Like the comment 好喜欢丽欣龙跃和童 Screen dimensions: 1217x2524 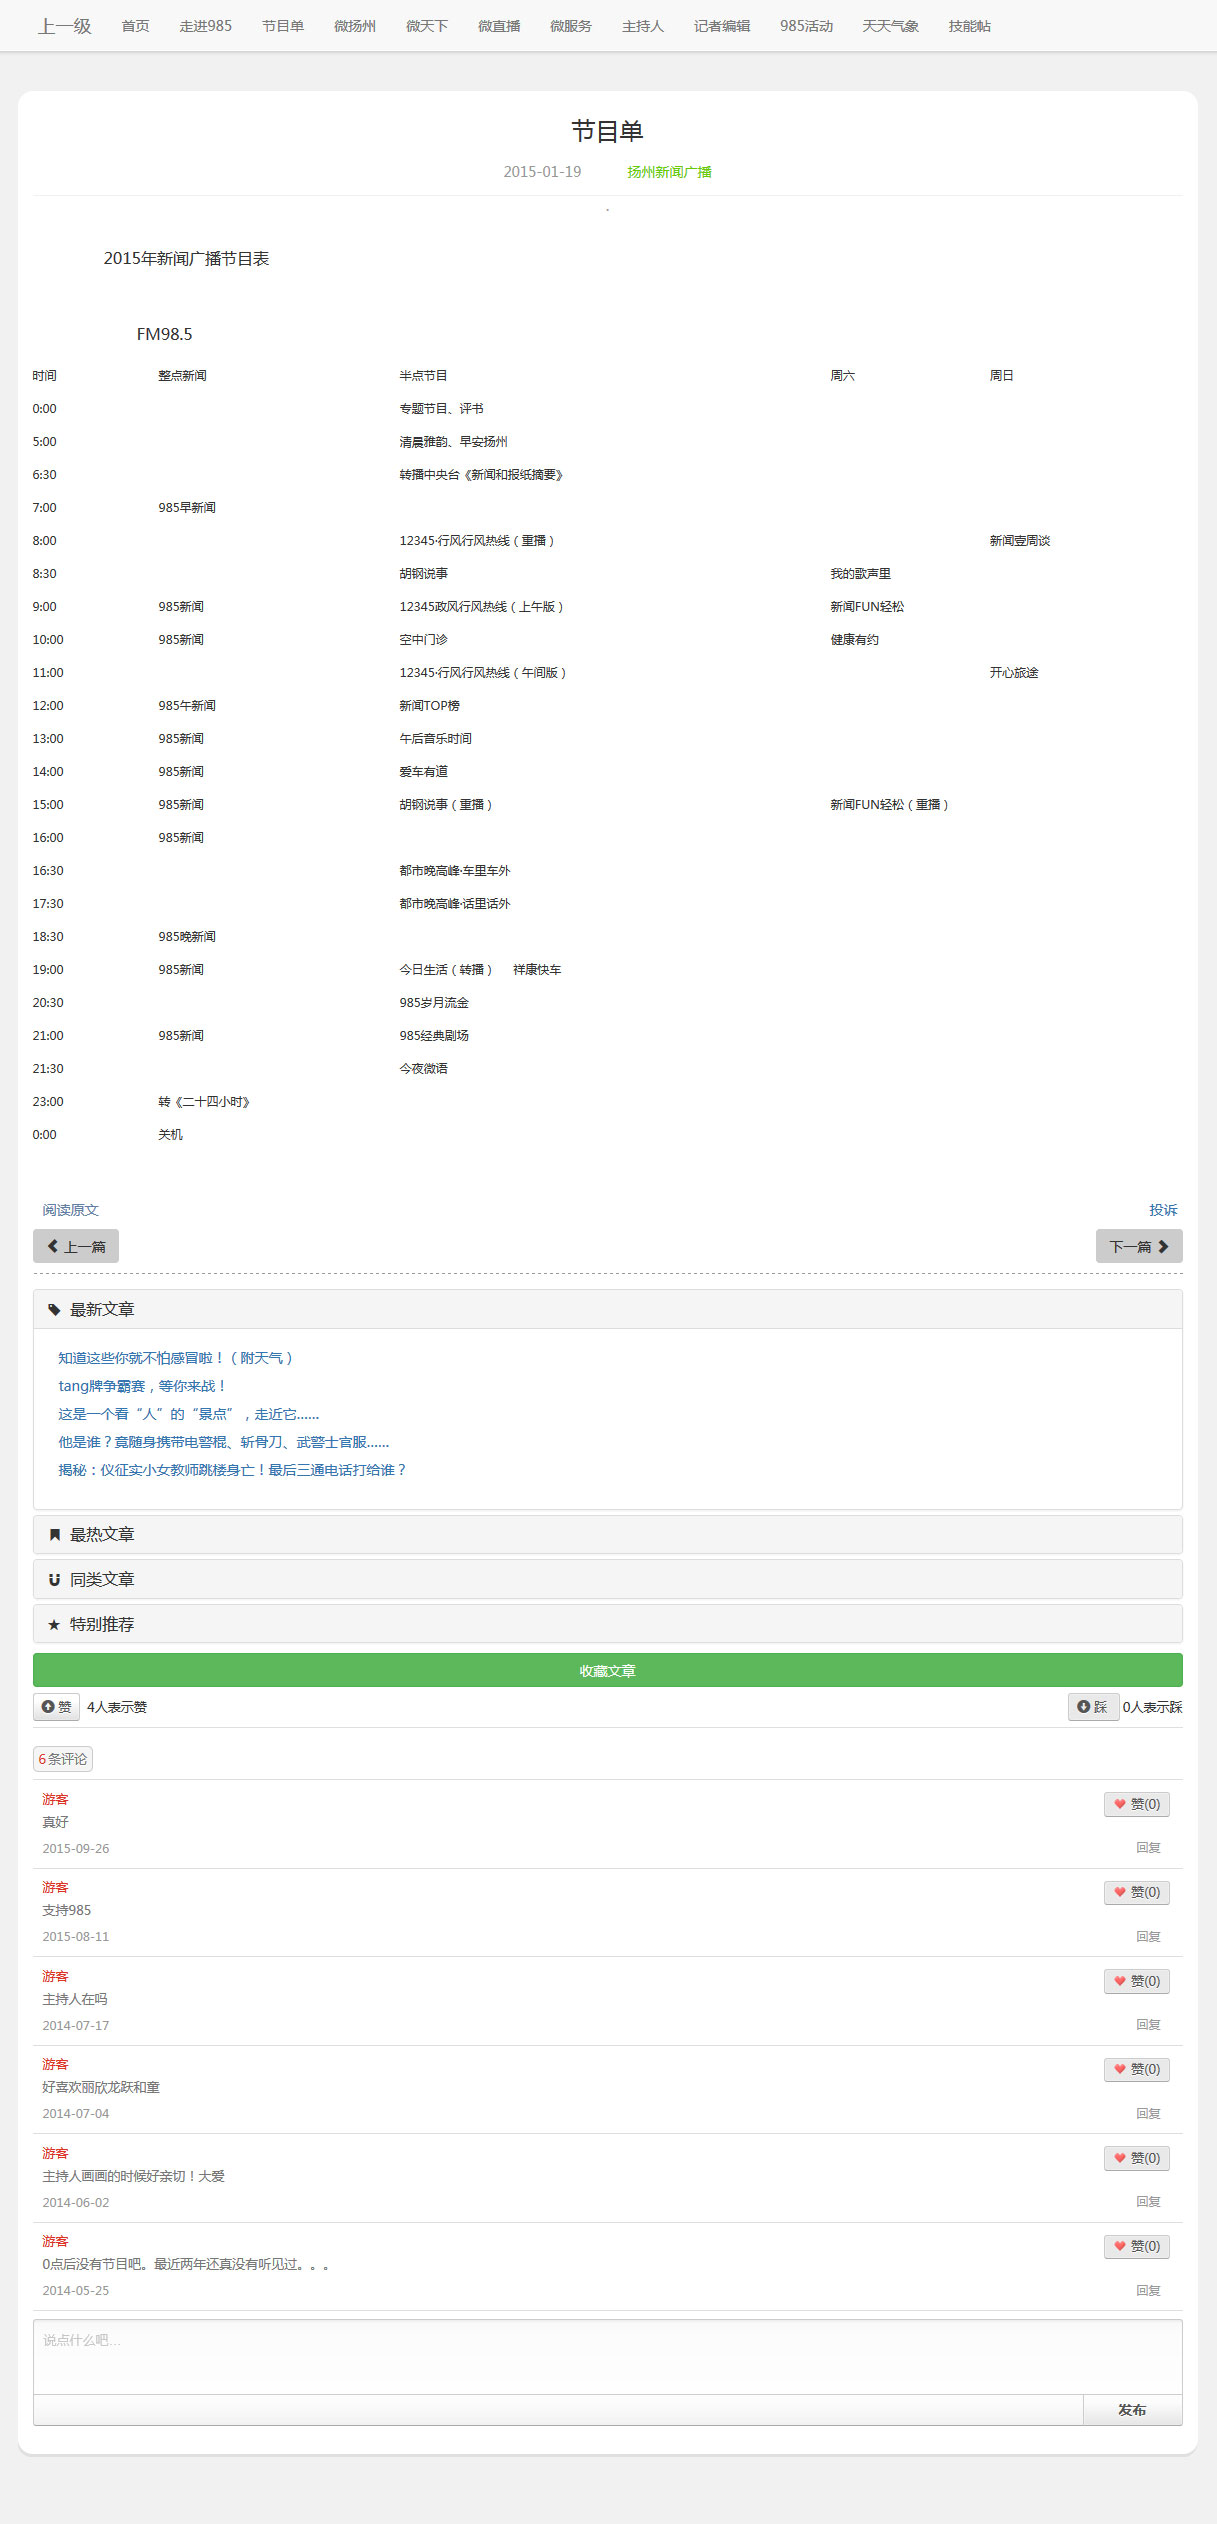point(1137,2069)
